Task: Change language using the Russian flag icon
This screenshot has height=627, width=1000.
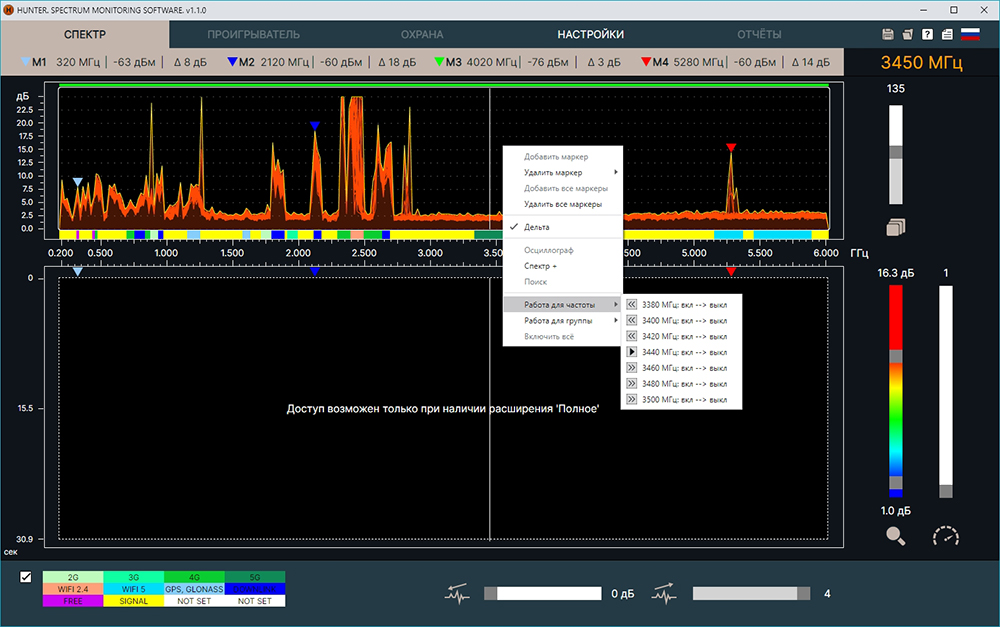Action: [x=970, y=34]
